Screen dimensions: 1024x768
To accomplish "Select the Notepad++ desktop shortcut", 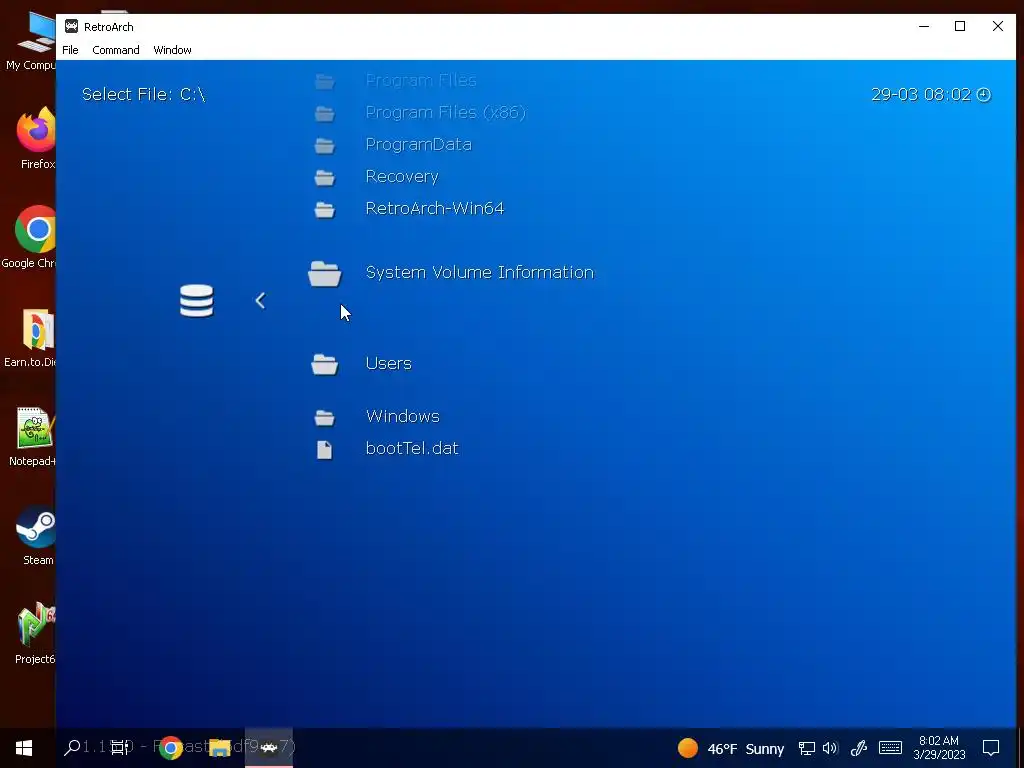I will 33,436.
